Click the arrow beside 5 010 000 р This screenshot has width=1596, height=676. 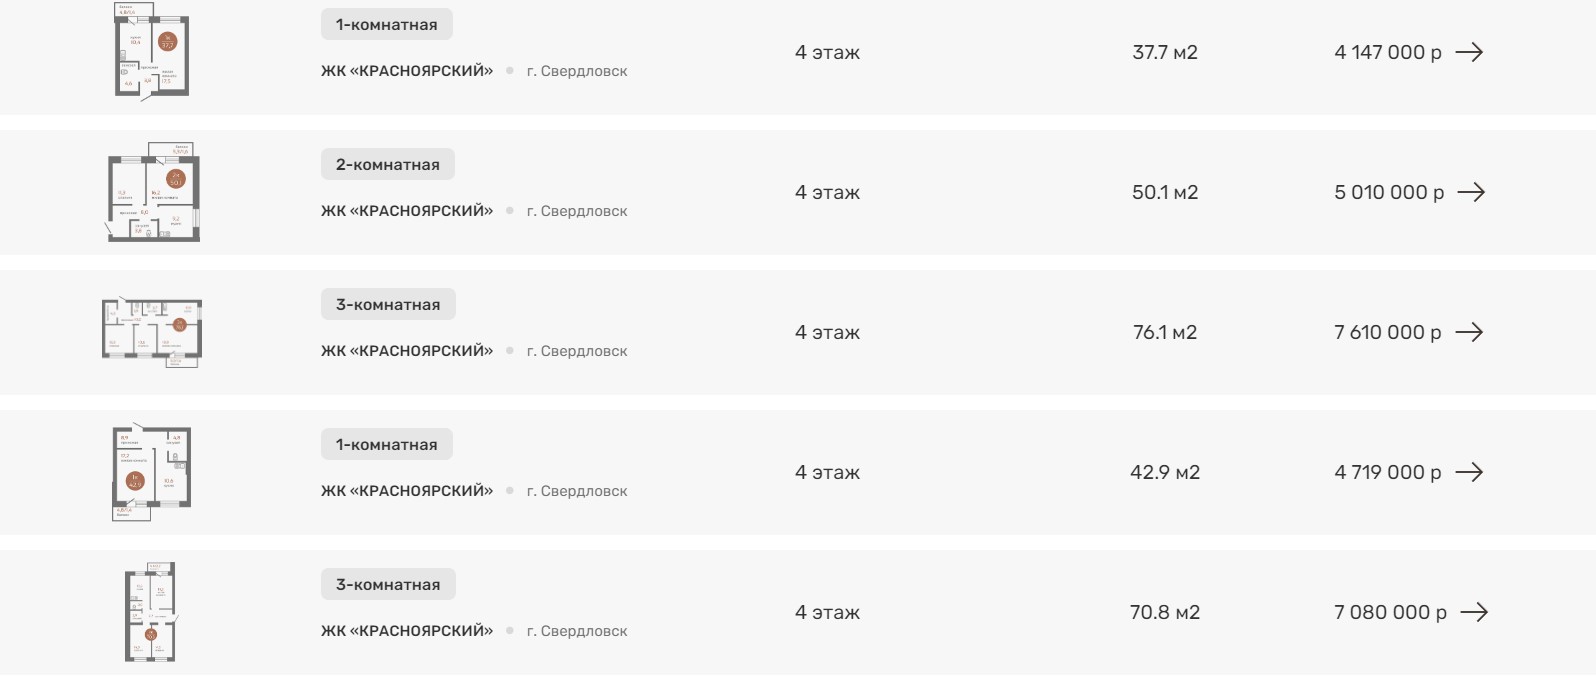coord(1471,192)
